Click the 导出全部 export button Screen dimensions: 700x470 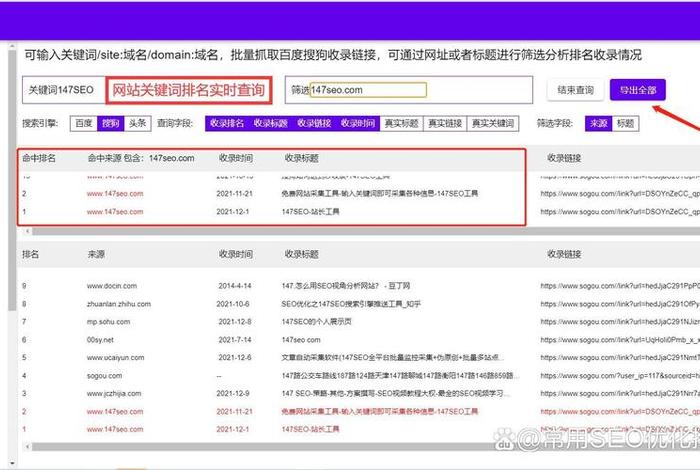[638, 90]
